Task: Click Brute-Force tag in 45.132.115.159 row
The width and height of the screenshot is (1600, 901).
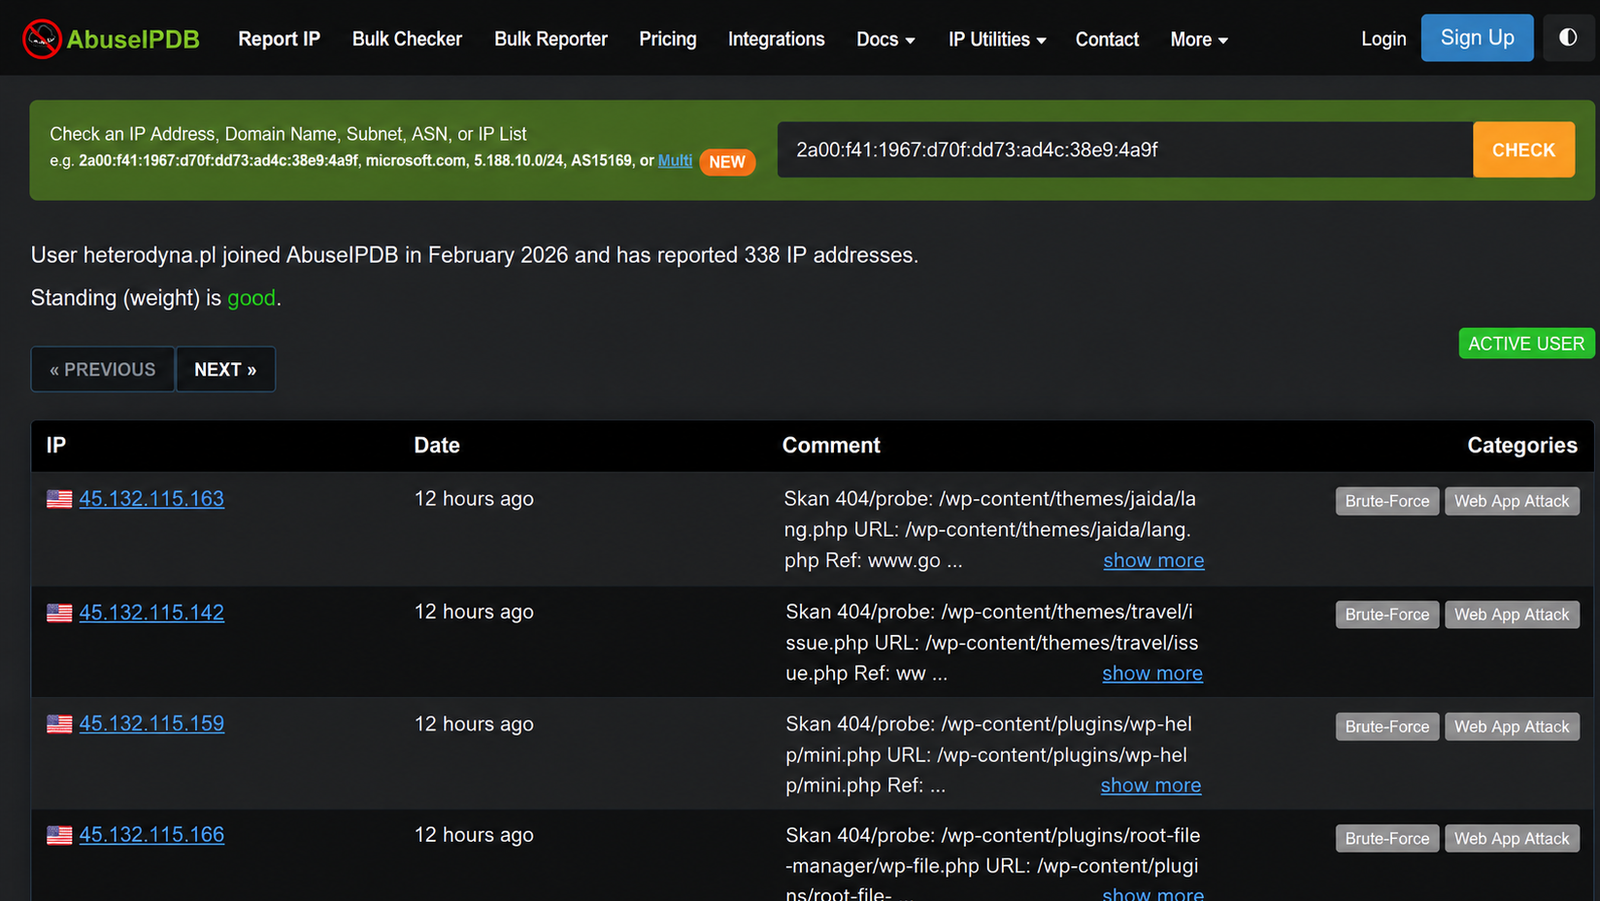Action: tap(1387, 727)
